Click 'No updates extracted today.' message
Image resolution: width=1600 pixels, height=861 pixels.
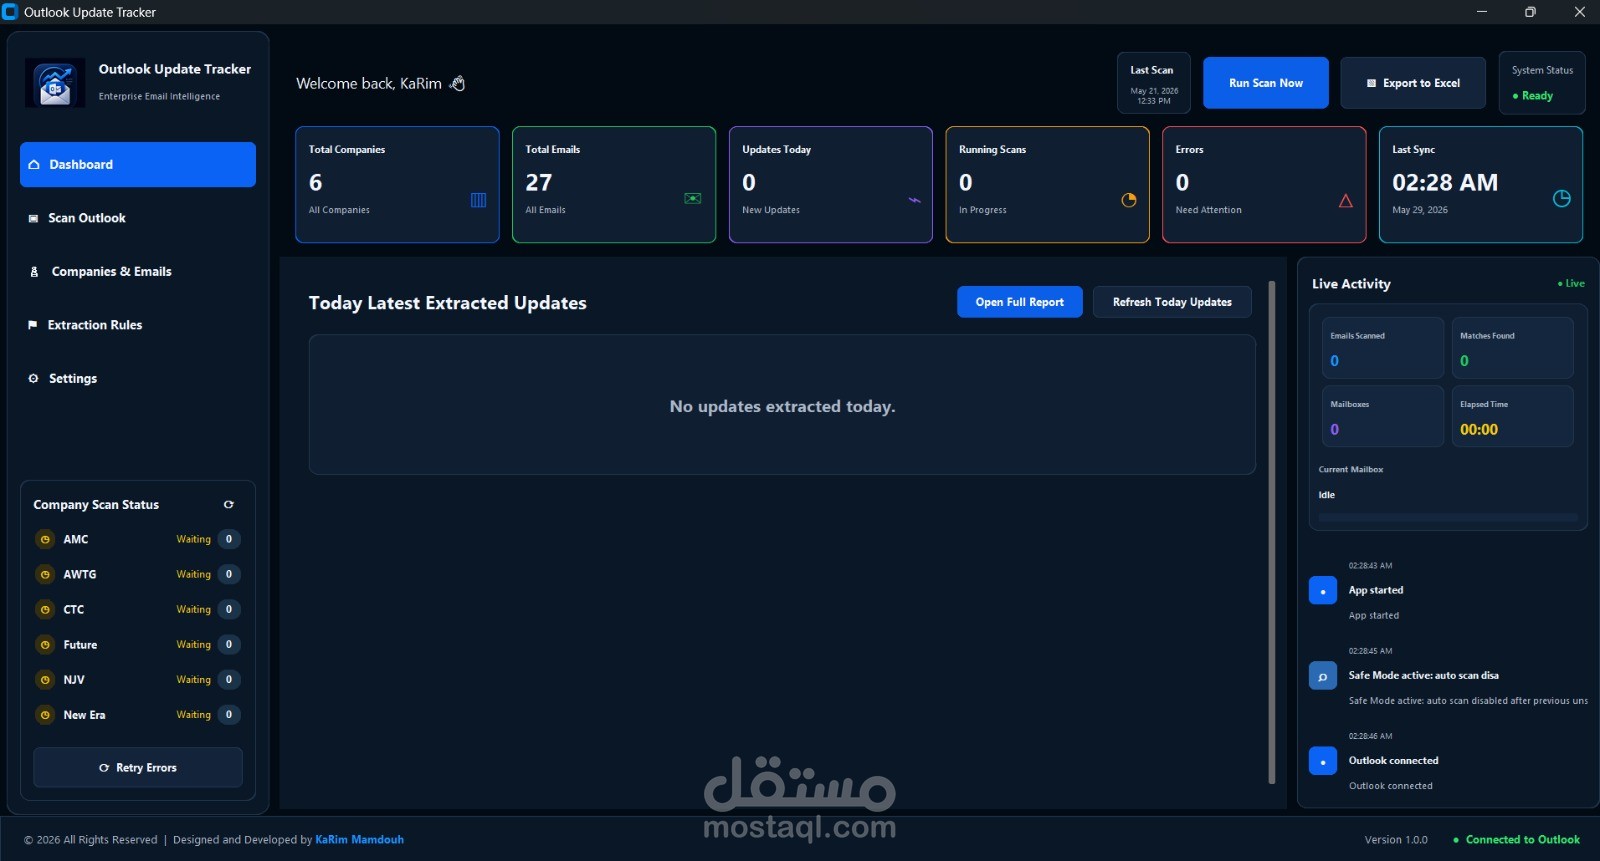(782, 406)
